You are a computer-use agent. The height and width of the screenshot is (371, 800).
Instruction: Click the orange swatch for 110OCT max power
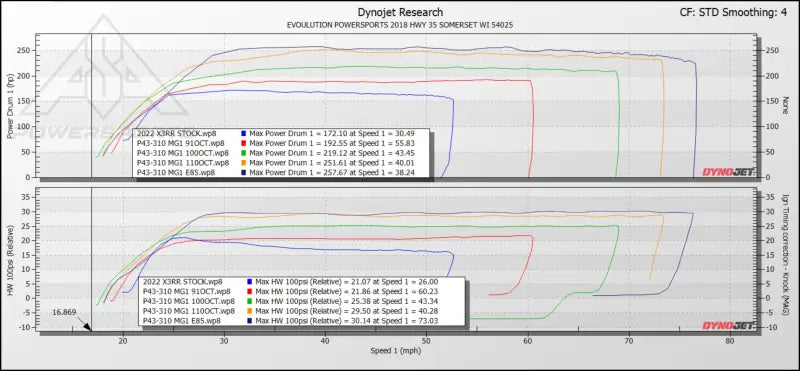click(242, 162)
